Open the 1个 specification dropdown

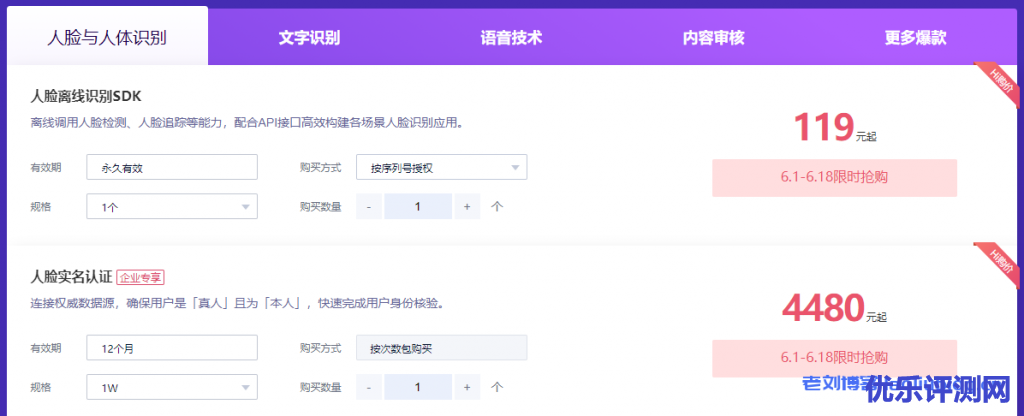point(172,207)
